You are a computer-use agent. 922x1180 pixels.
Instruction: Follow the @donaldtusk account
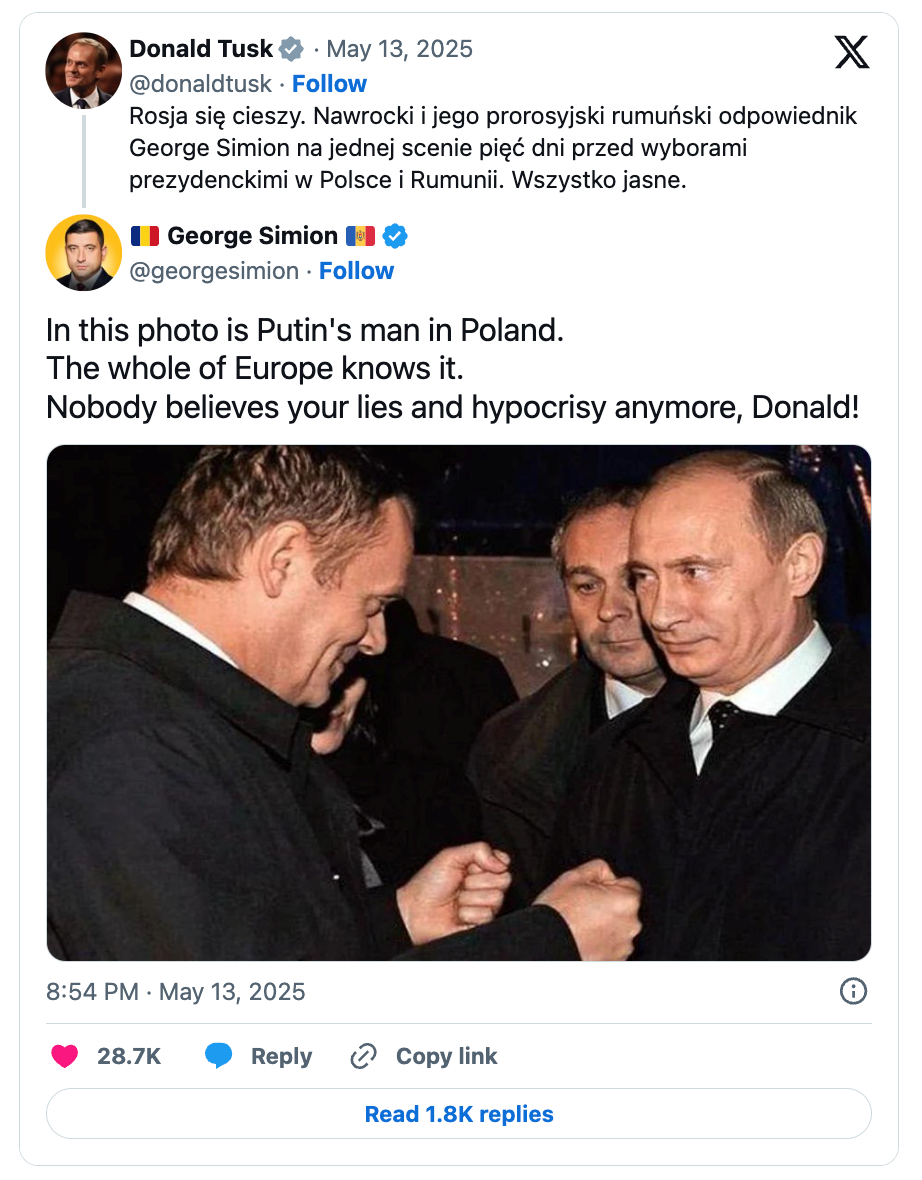(x=329, y=84)
